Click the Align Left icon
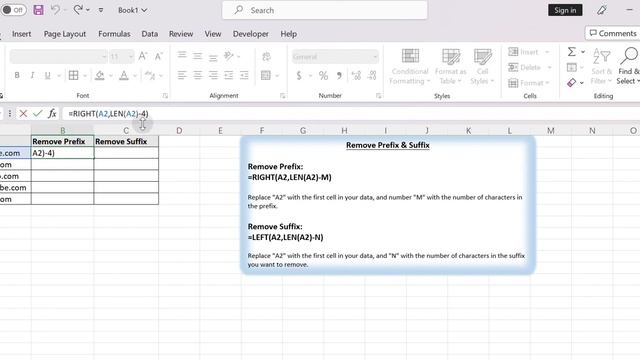Viewport: 640px width, 360px height. pyautogui.click(x=182, y=75)
